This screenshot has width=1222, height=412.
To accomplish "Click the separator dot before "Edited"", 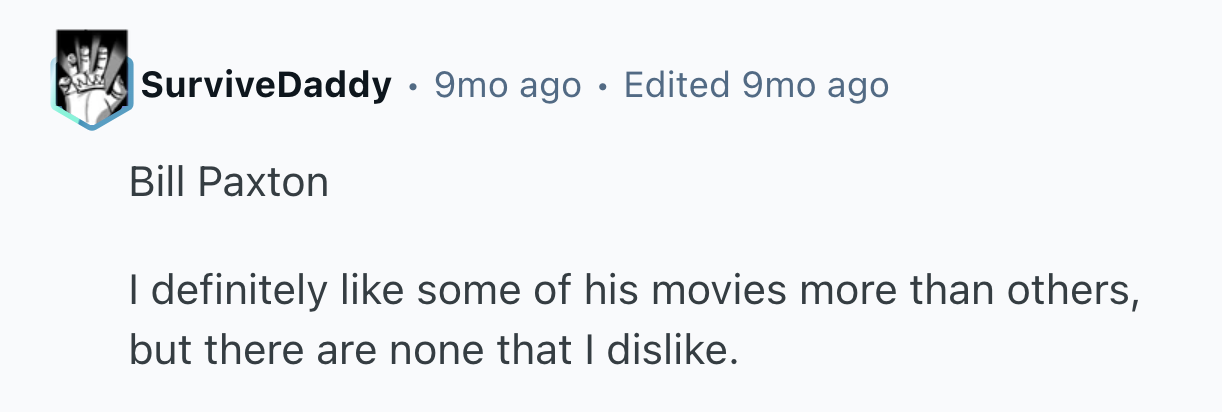I will 602,87.
